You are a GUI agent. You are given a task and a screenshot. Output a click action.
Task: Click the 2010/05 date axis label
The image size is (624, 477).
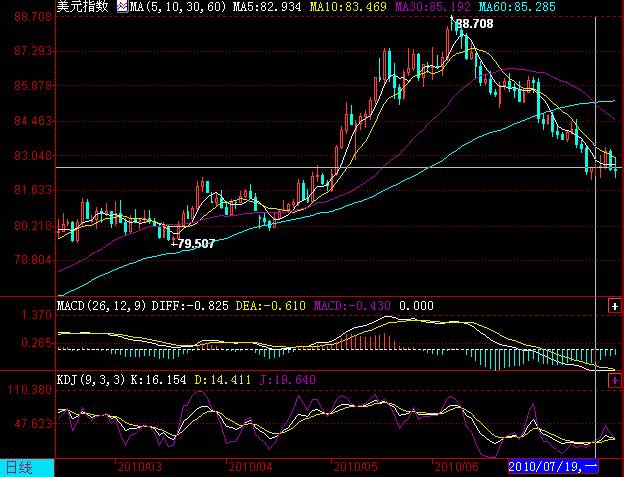(355, 466)
